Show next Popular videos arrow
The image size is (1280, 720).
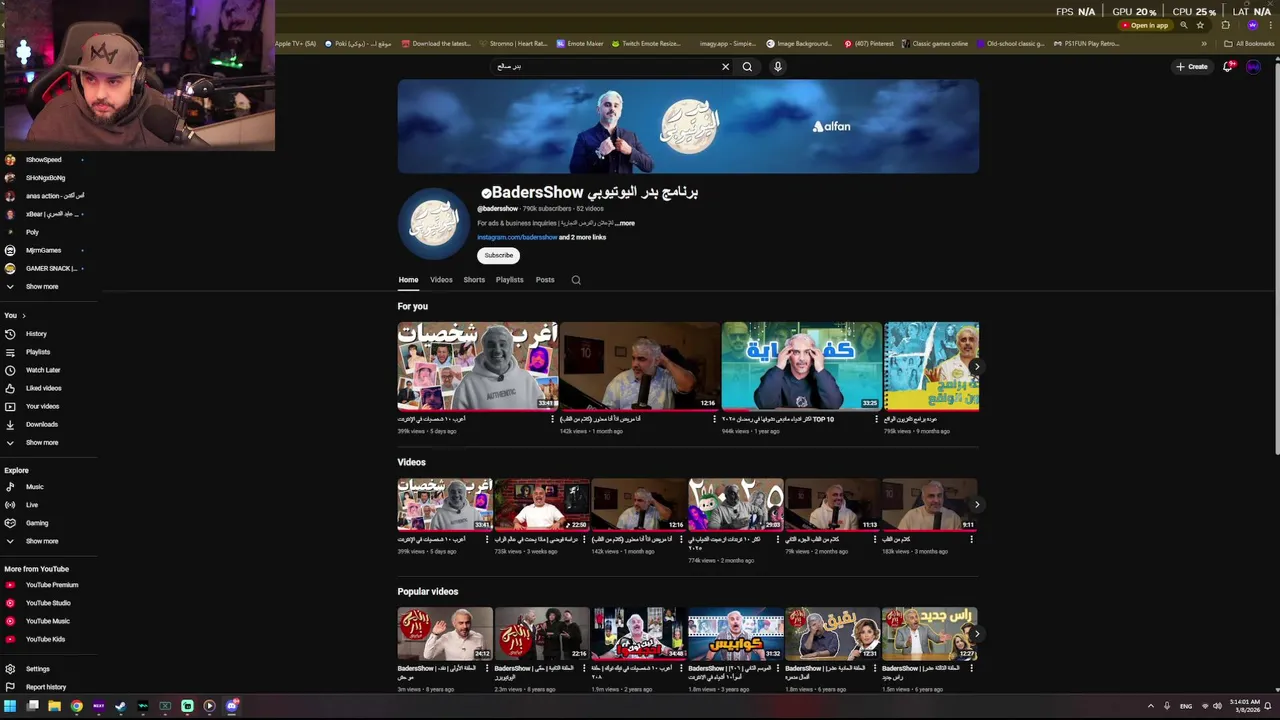point(977,634)
